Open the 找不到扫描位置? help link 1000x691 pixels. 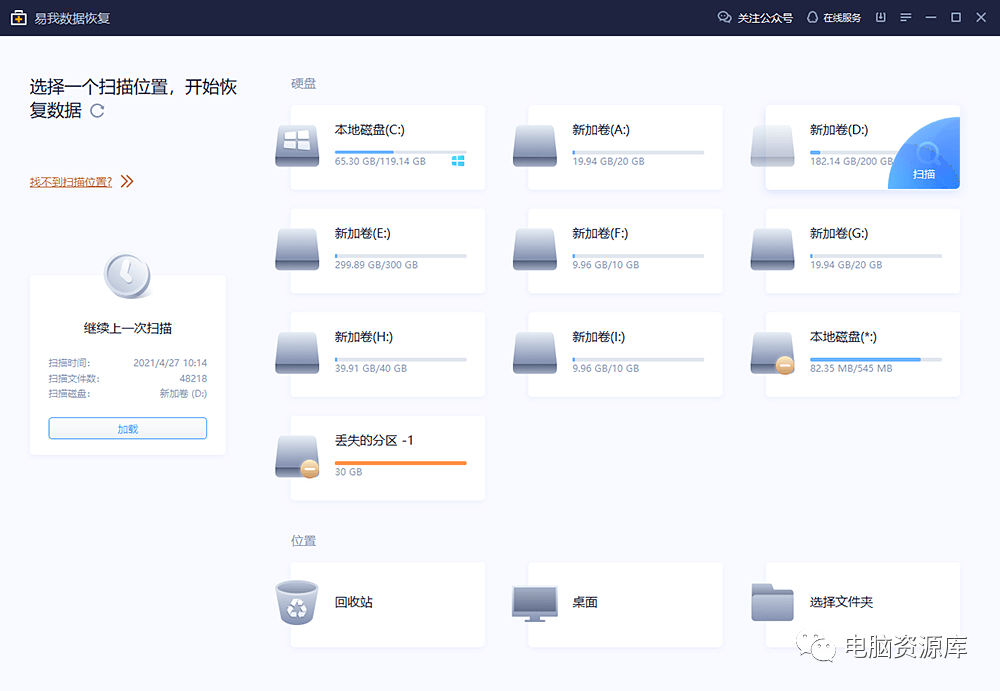pos(71,182)
